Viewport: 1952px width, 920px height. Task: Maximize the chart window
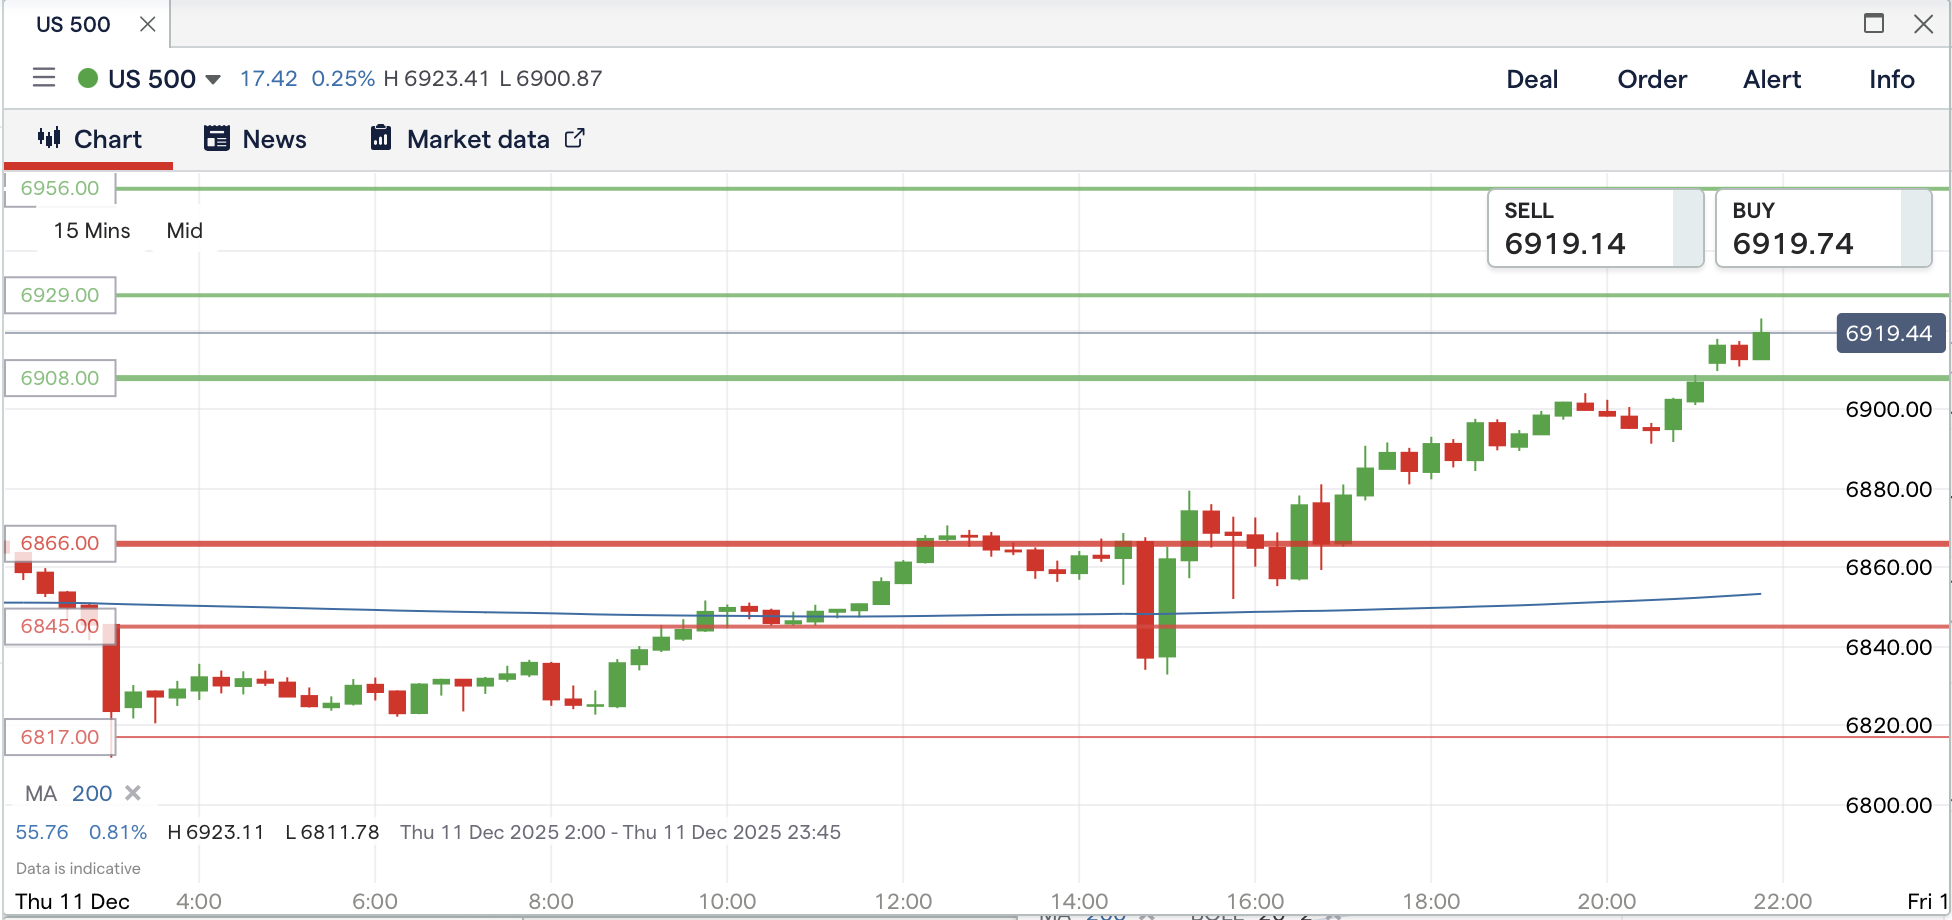[x=1874, y=24]
